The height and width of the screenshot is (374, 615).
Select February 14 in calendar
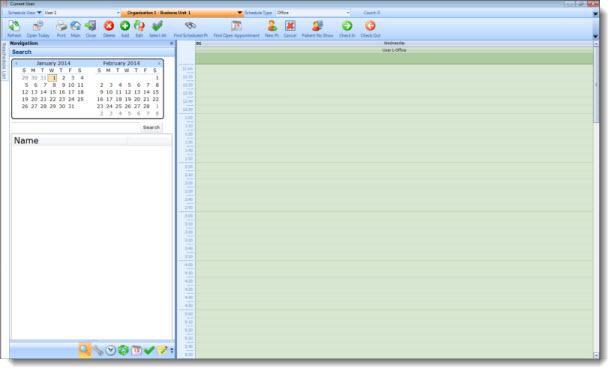pyautogui.click(x=146, y=92)
